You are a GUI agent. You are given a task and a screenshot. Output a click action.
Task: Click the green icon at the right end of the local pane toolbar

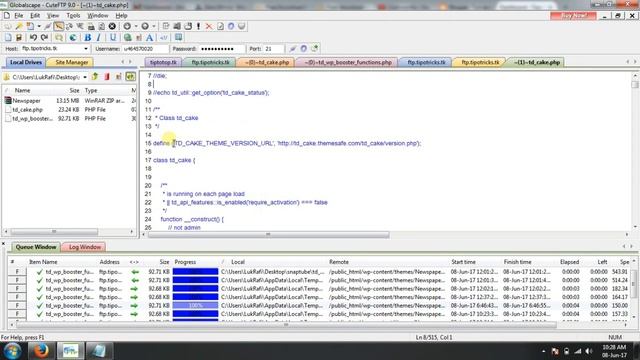coord(130,77)
